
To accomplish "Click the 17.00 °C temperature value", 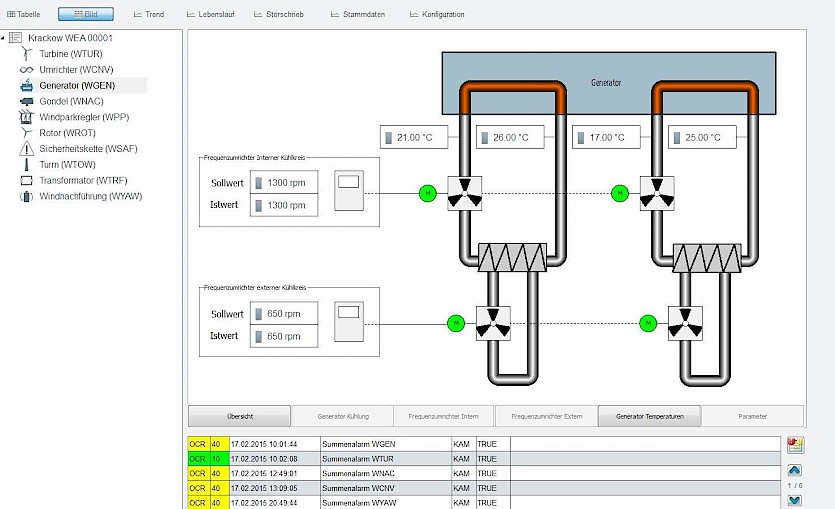I will (606, 137).
